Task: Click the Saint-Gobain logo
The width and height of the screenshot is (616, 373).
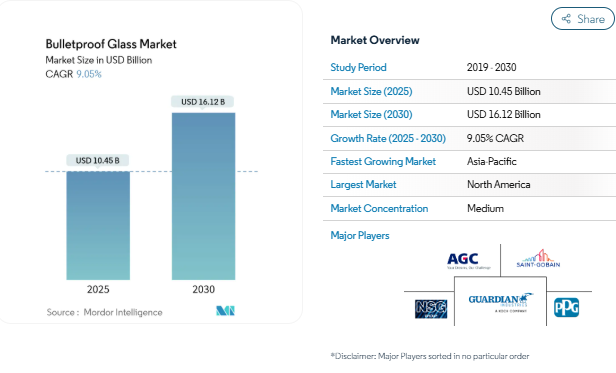Action: pos(538,258)
